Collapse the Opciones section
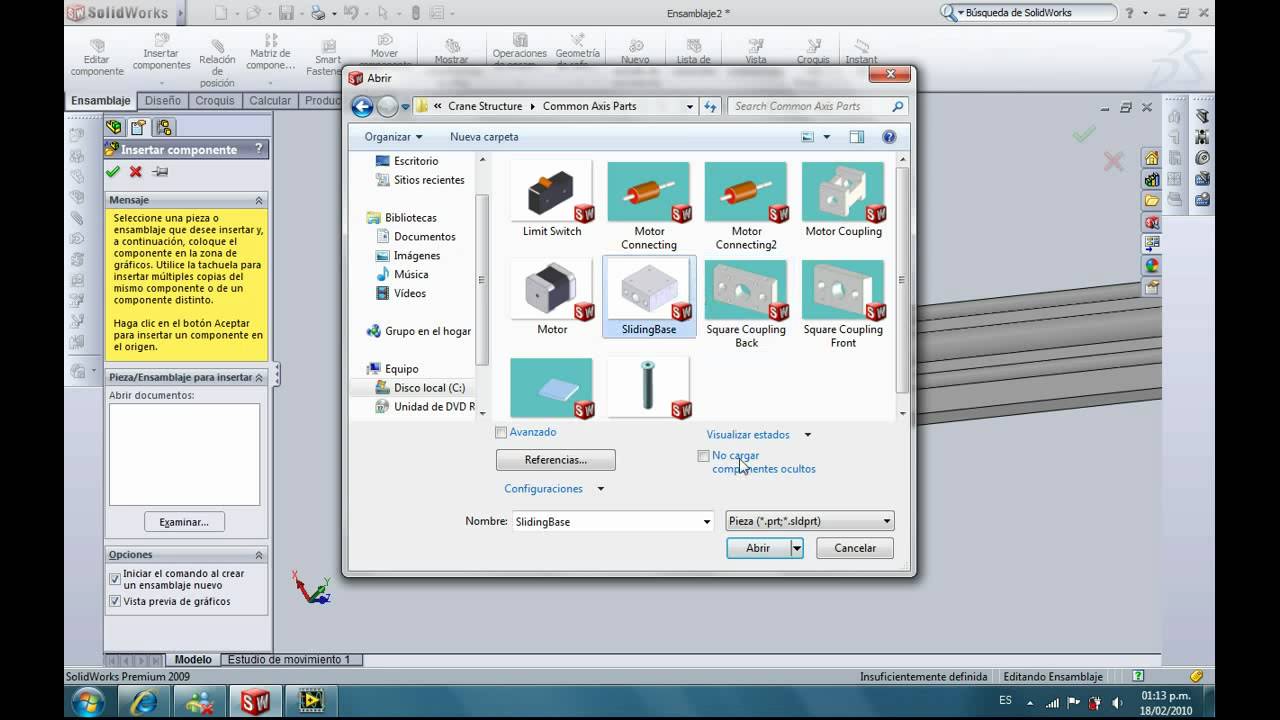Screen dimensions: 1280x720 tap(259, 554)
